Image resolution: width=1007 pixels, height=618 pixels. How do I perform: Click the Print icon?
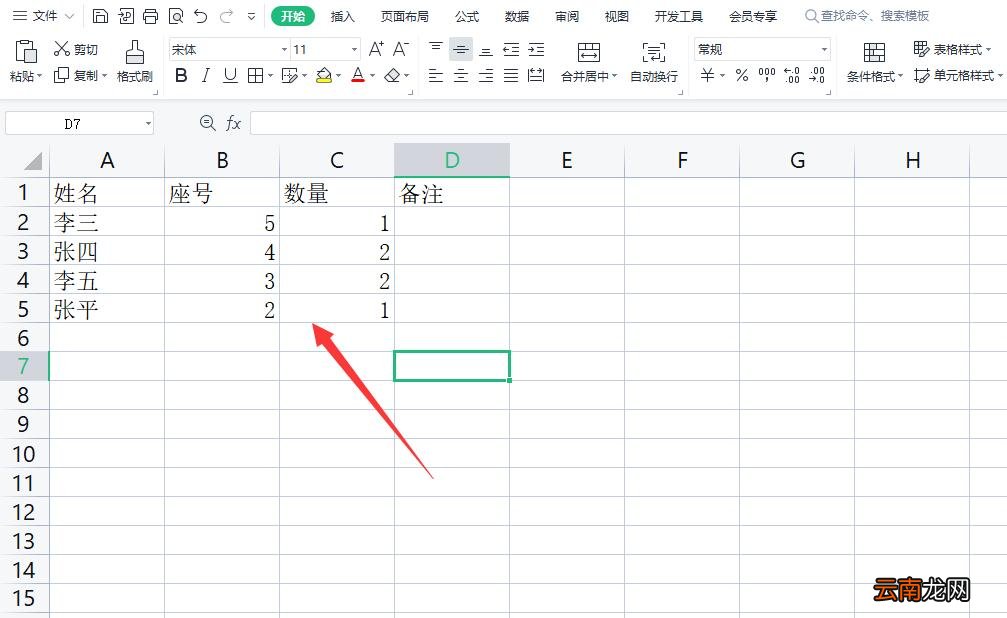(150, 16)
